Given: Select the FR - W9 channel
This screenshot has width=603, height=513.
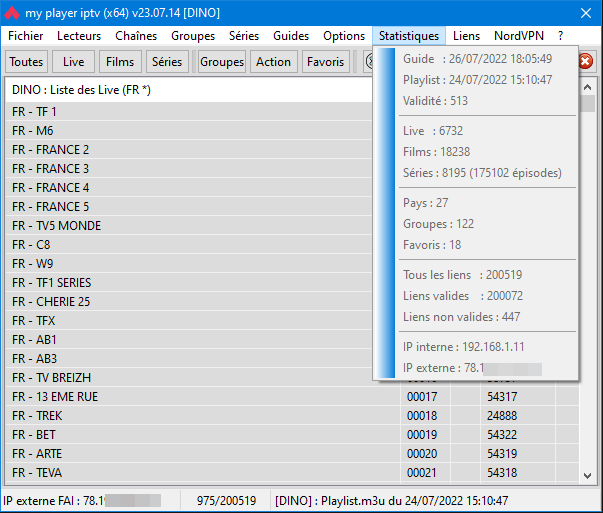Looking at the screenshot, I should coord(188,263).
